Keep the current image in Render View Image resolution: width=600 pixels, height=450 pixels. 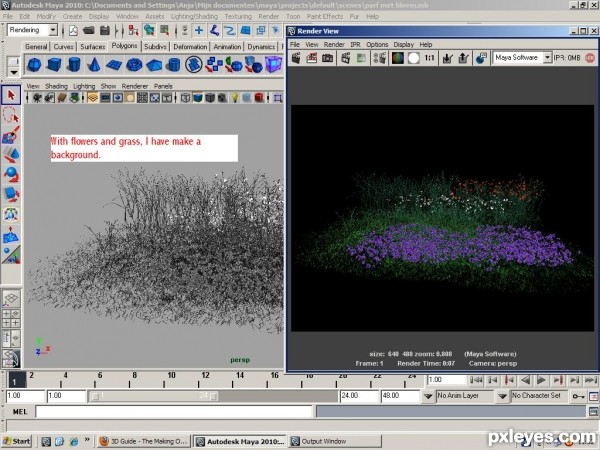pos(447,58)
